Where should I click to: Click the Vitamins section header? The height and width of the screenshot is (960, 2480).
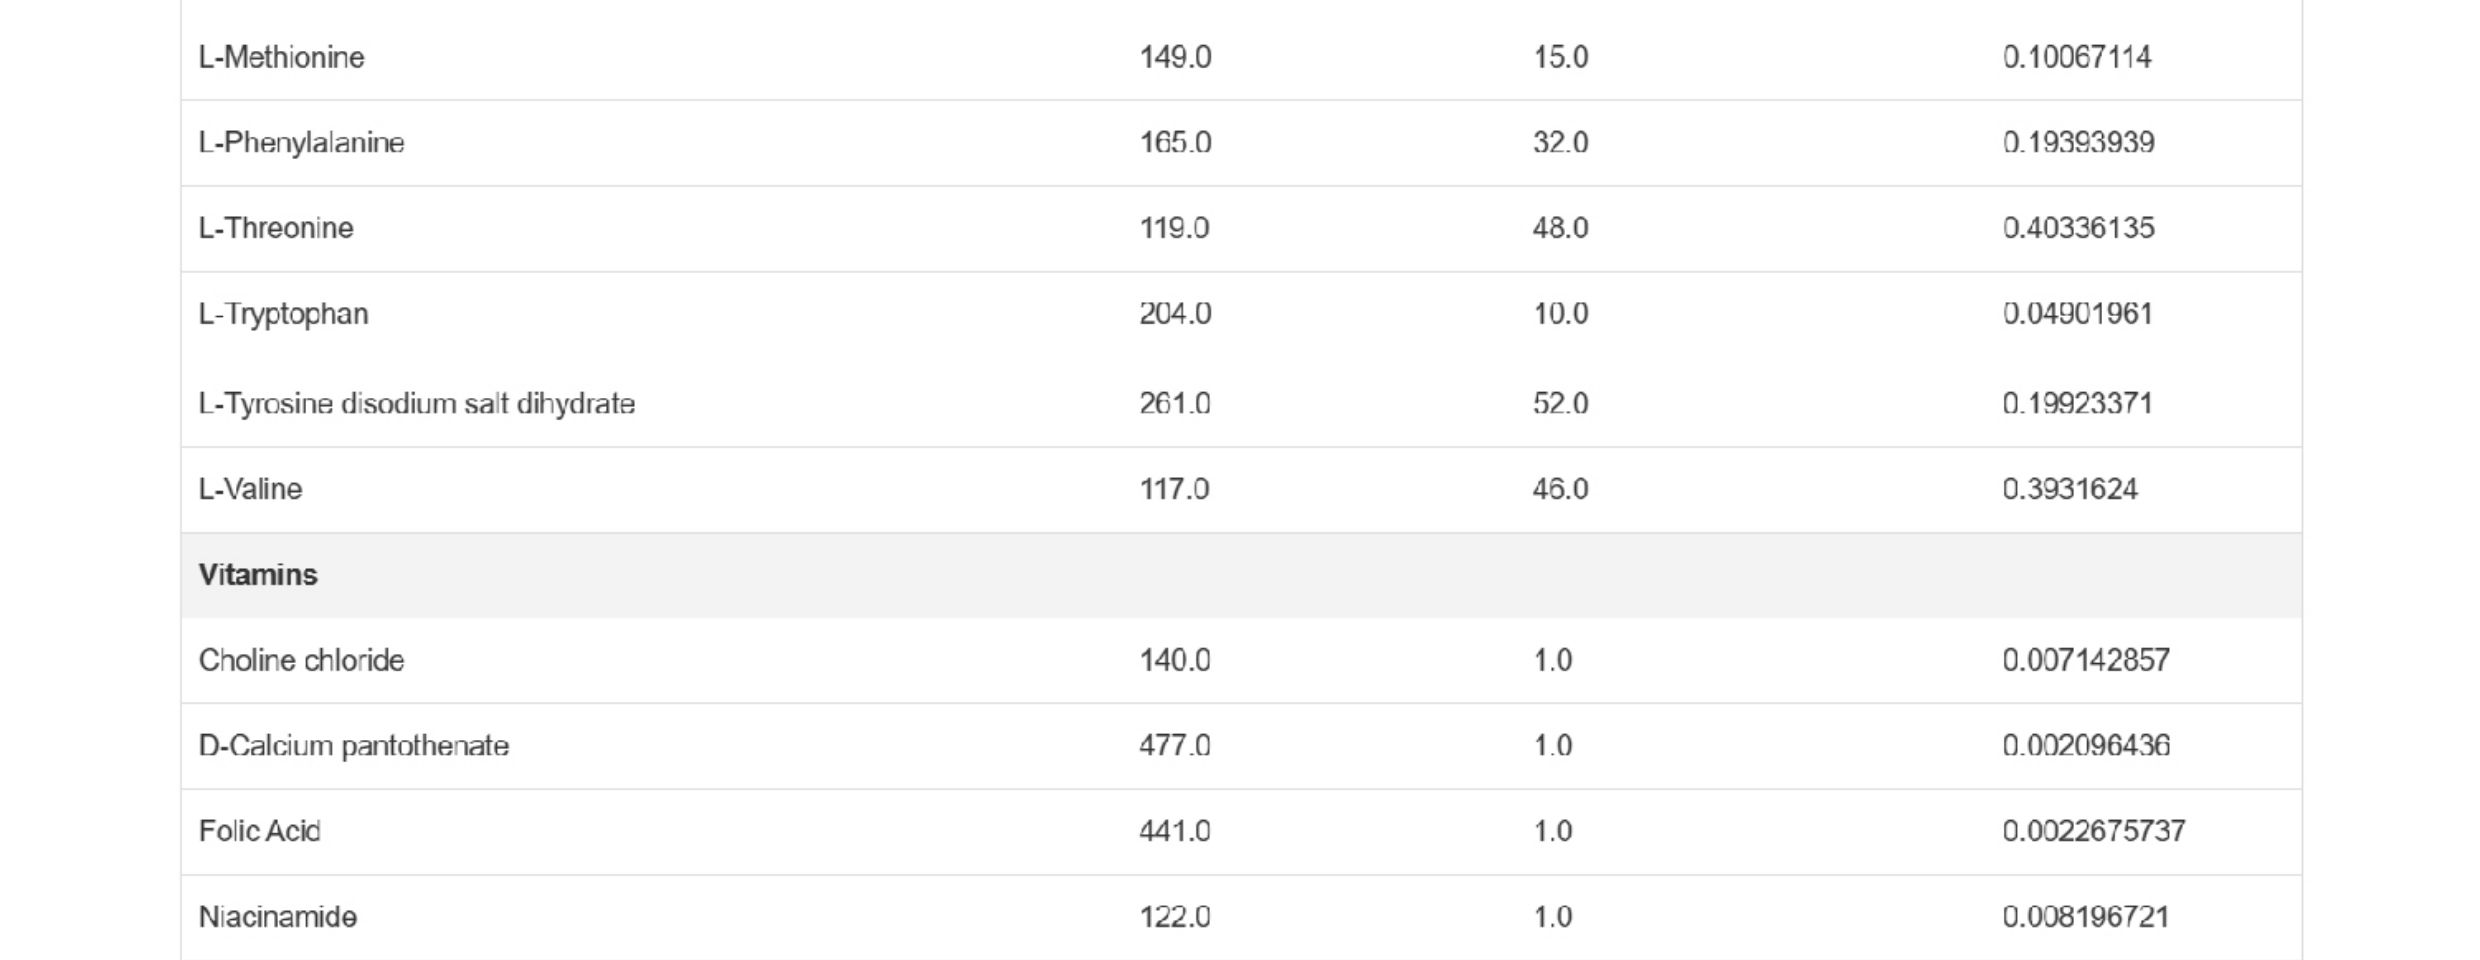click(x=258, y=575)
